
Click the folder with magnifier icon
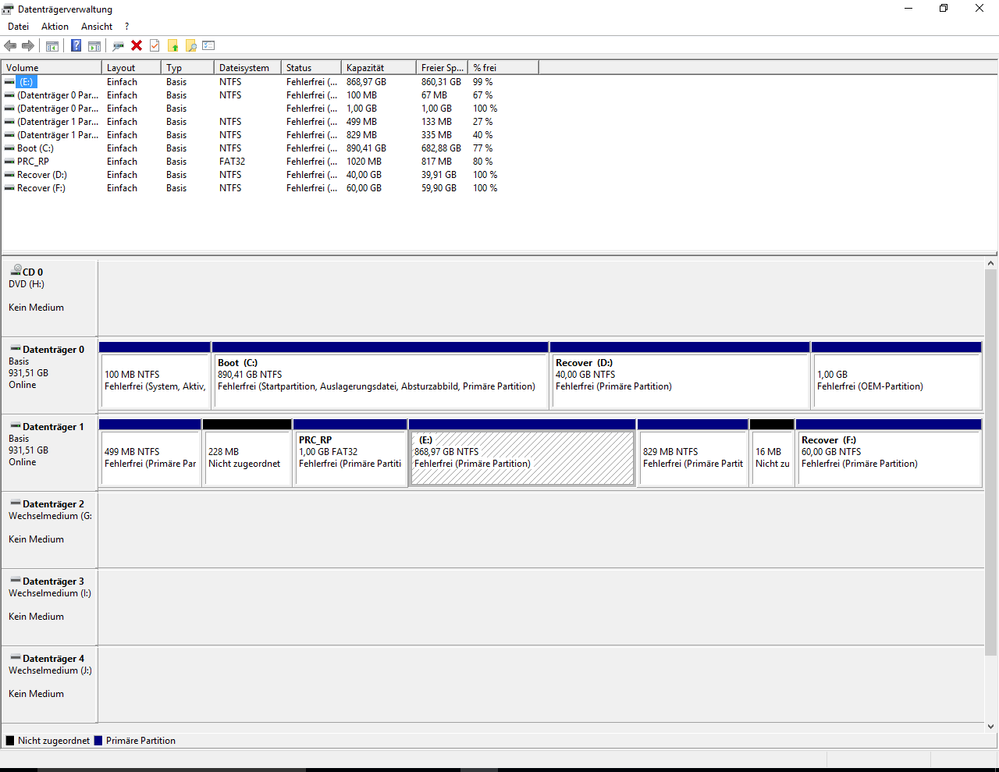(191, 46)
